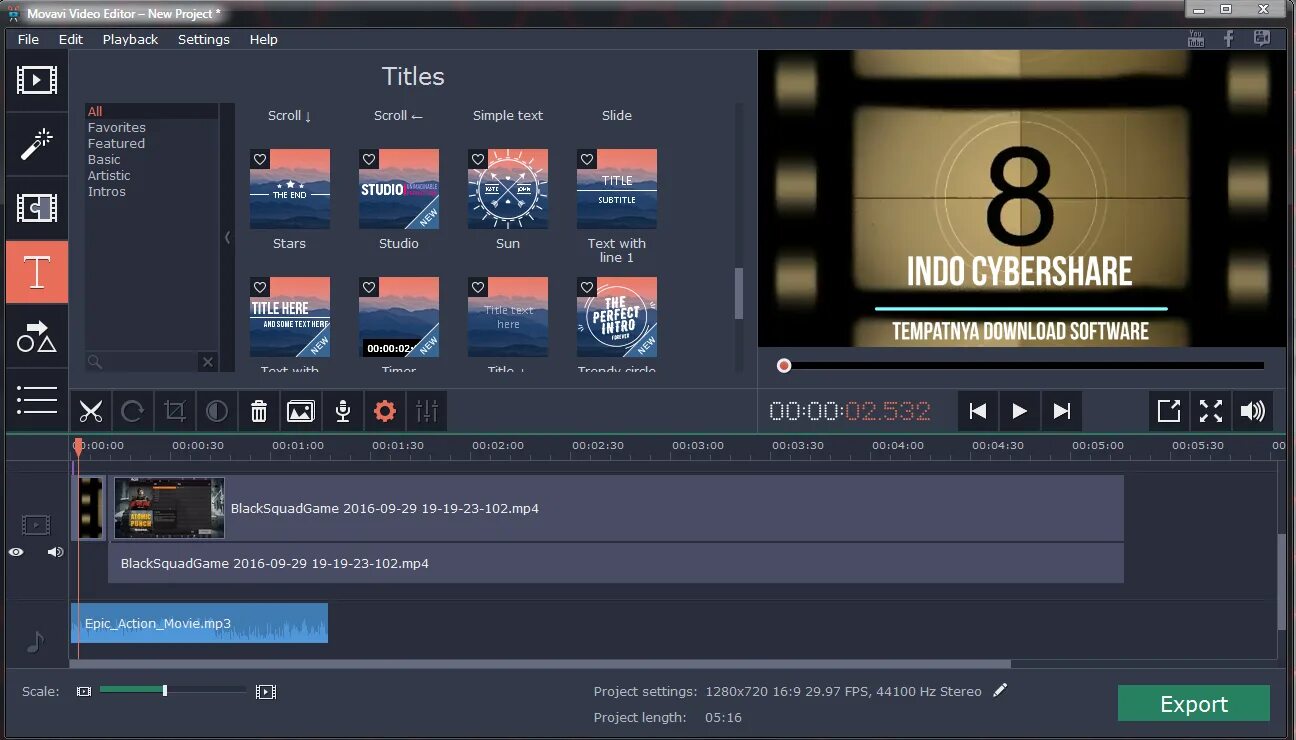Open the Edit menu
The image size is (1296, 740).
pyautogui.click(x=71, y=39)
